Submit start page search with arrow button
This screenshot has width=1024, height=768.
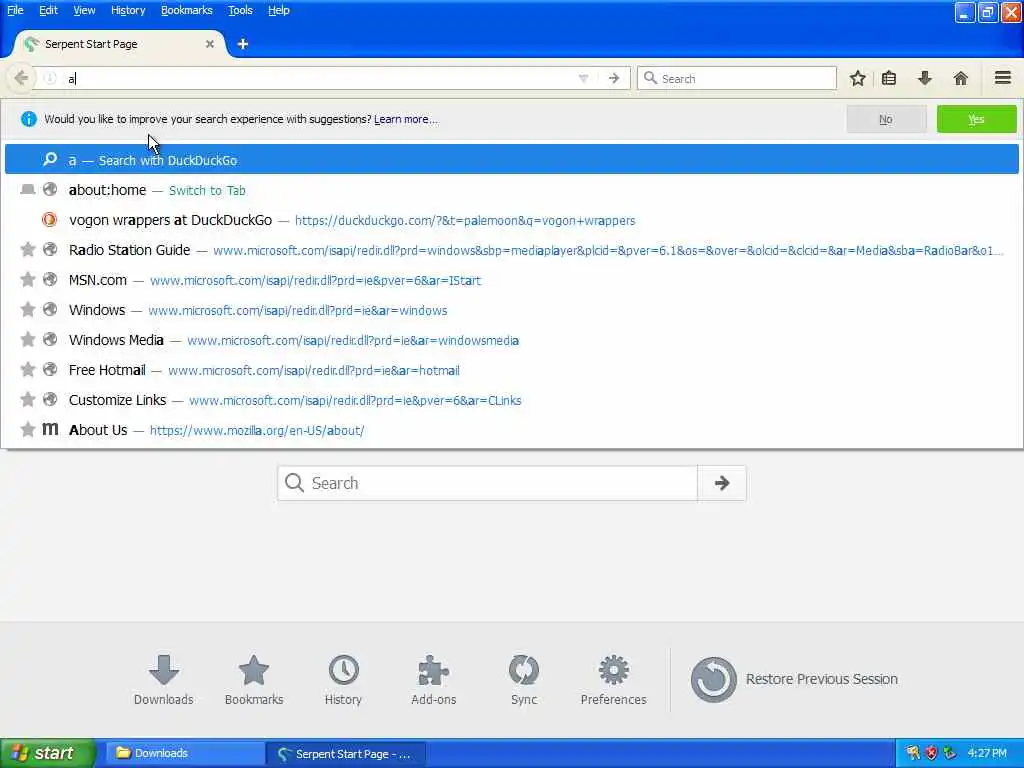coord(722,483)
